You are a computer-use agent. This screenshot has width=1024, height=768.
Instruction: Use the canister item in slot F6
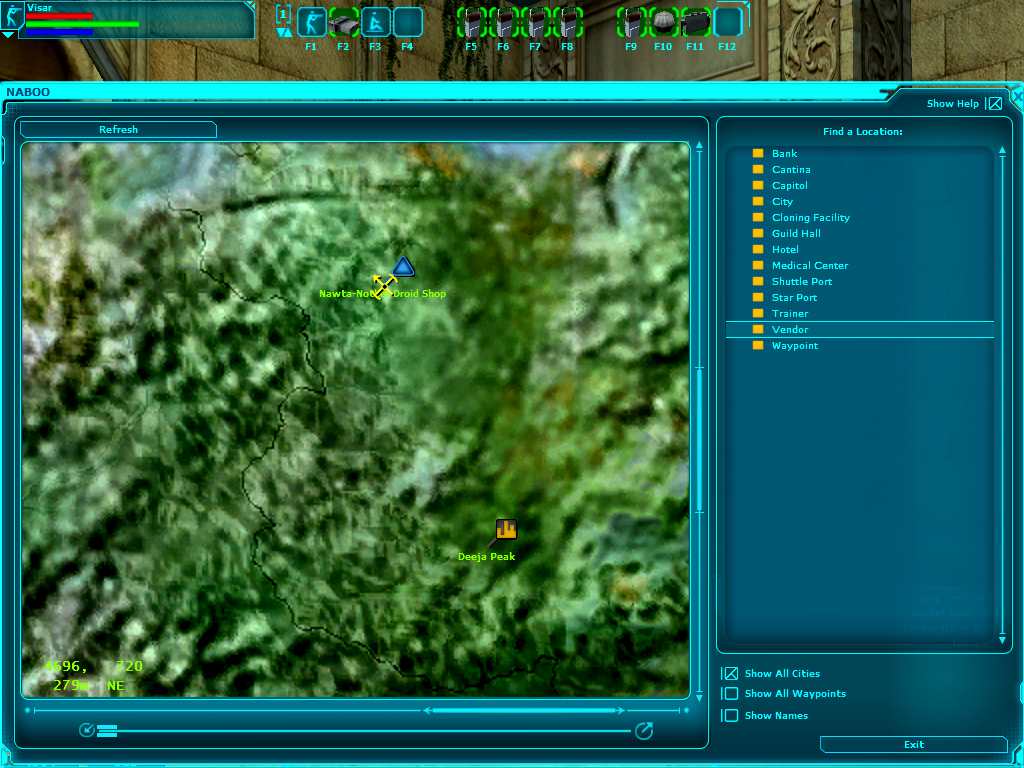pos(504,24)
